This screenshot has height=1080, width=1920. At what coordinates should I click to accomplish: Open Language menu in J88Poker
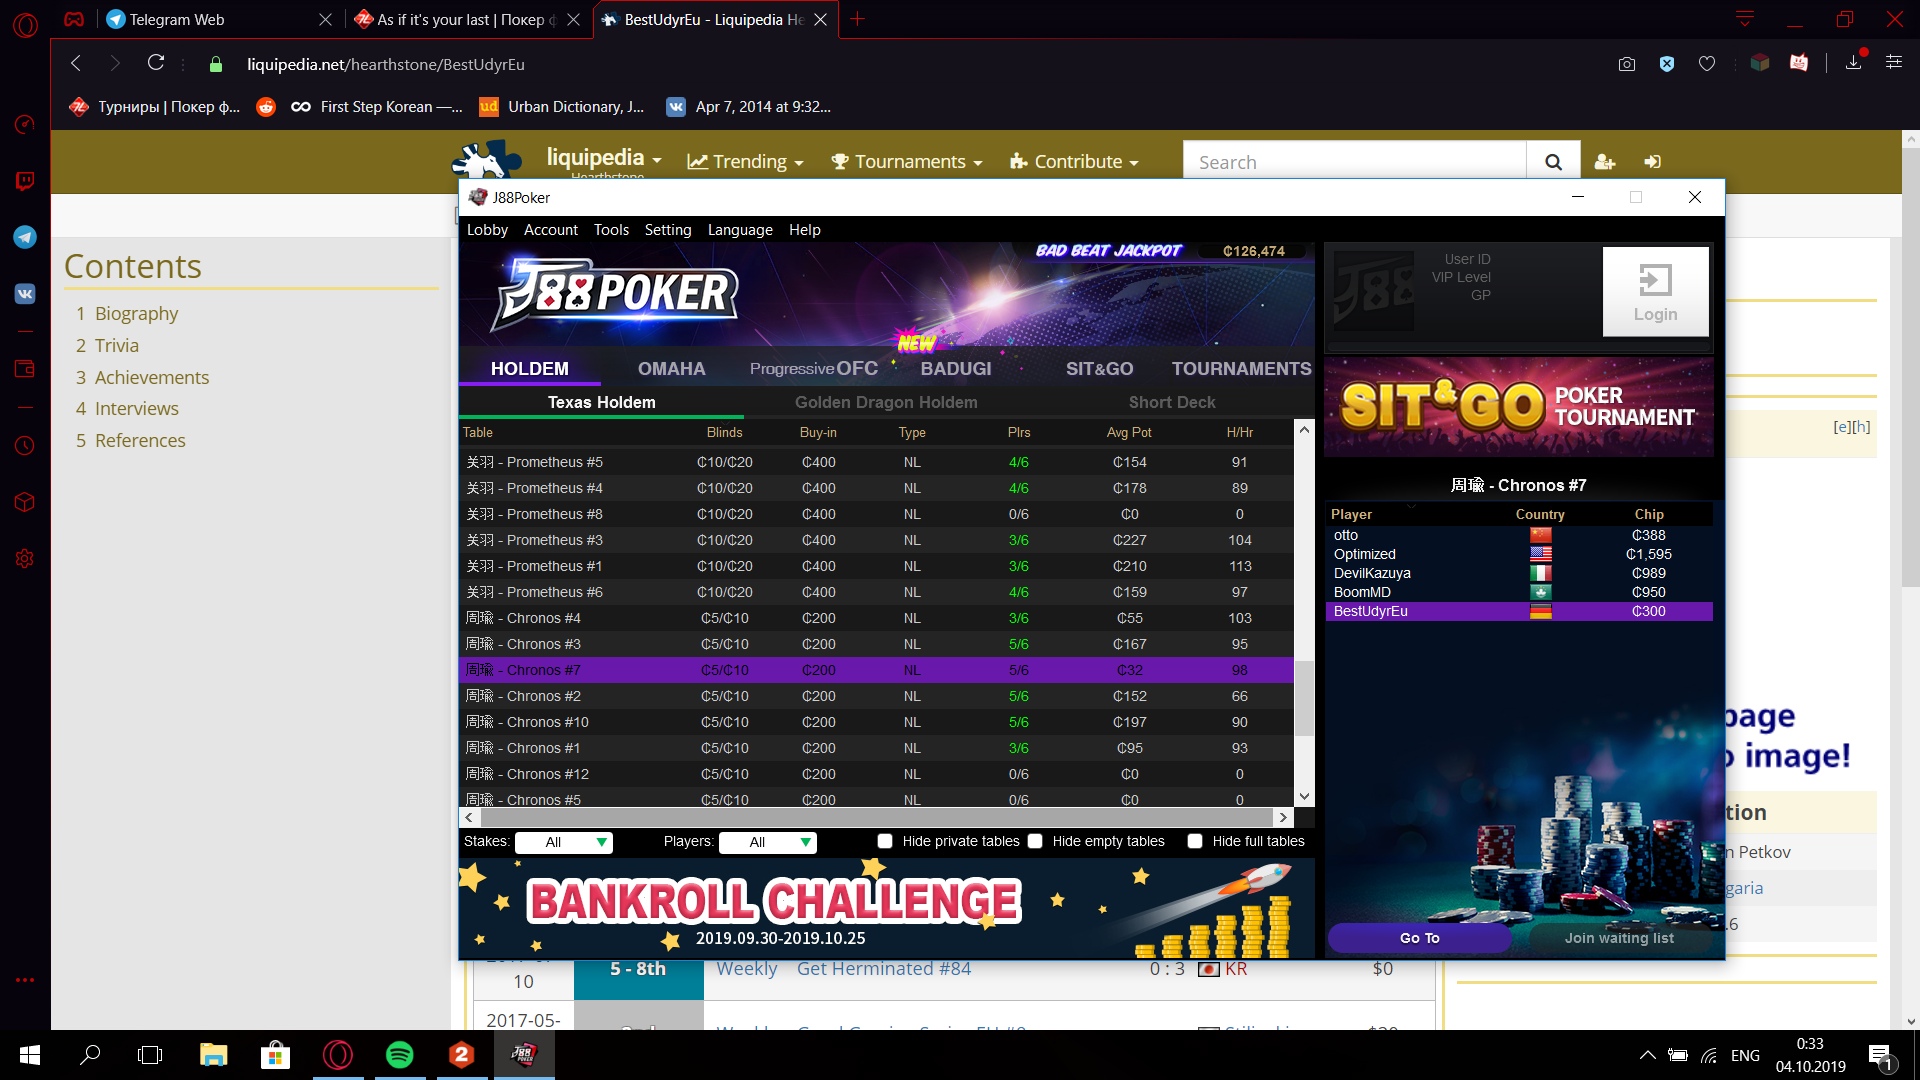pos(740,230)
